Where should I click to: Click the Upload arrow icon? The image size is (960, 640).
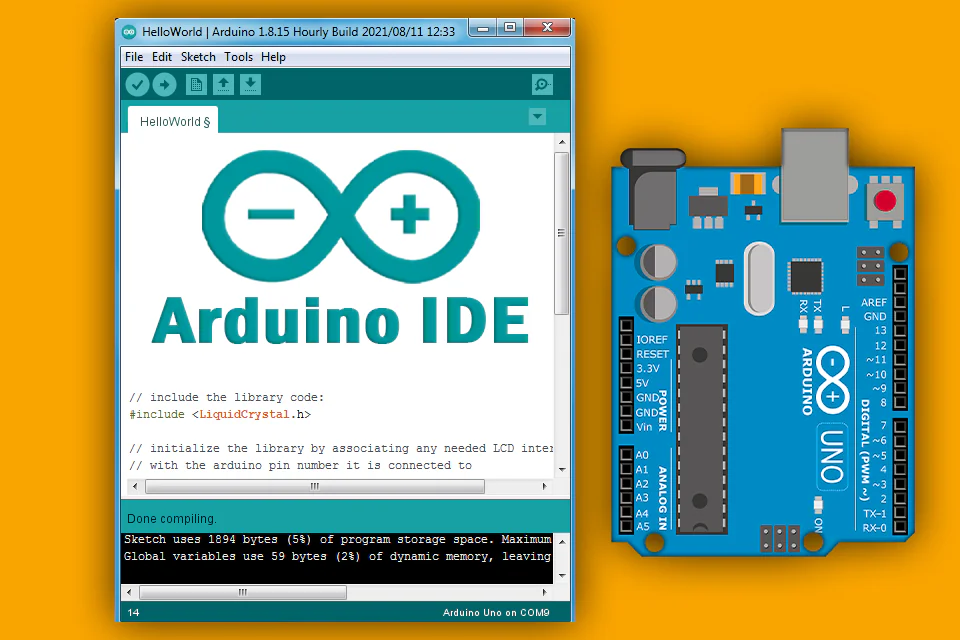click(x=164, y=84)
